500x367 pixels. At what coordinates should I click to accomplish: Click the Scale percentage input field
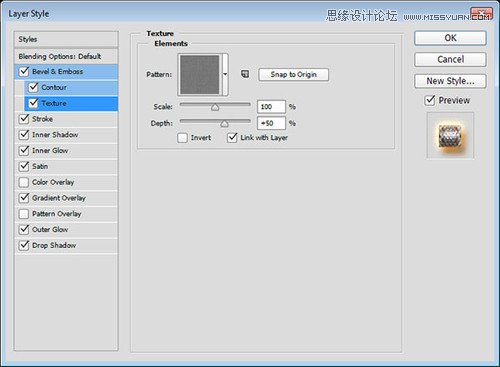point(271,107)
